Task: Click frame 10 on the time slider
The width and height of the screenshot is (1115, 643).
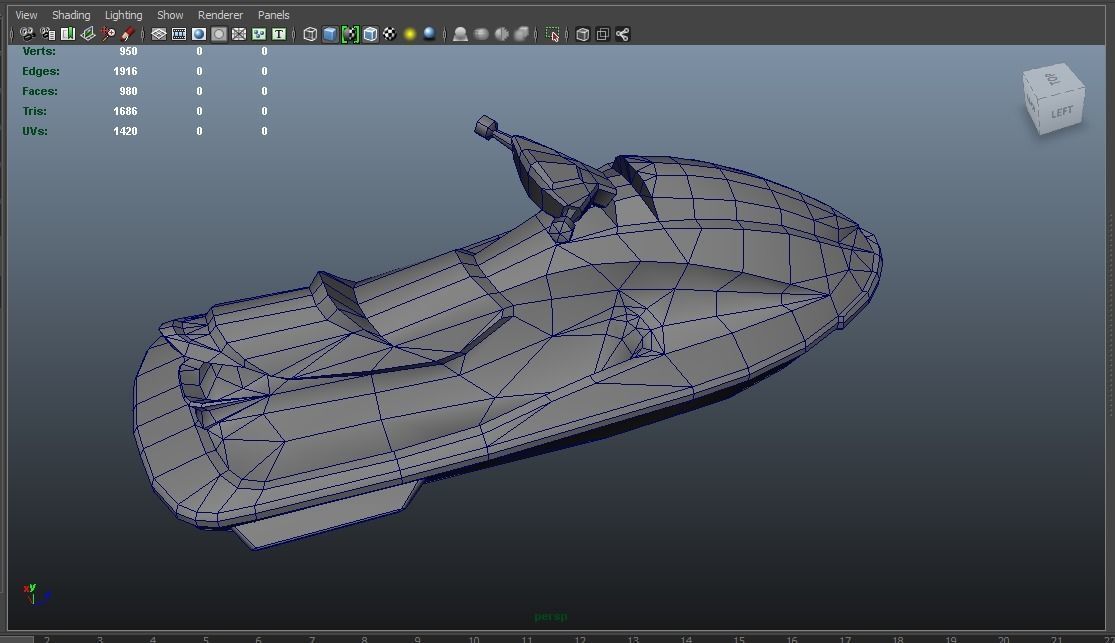Action: click(474, 639)
